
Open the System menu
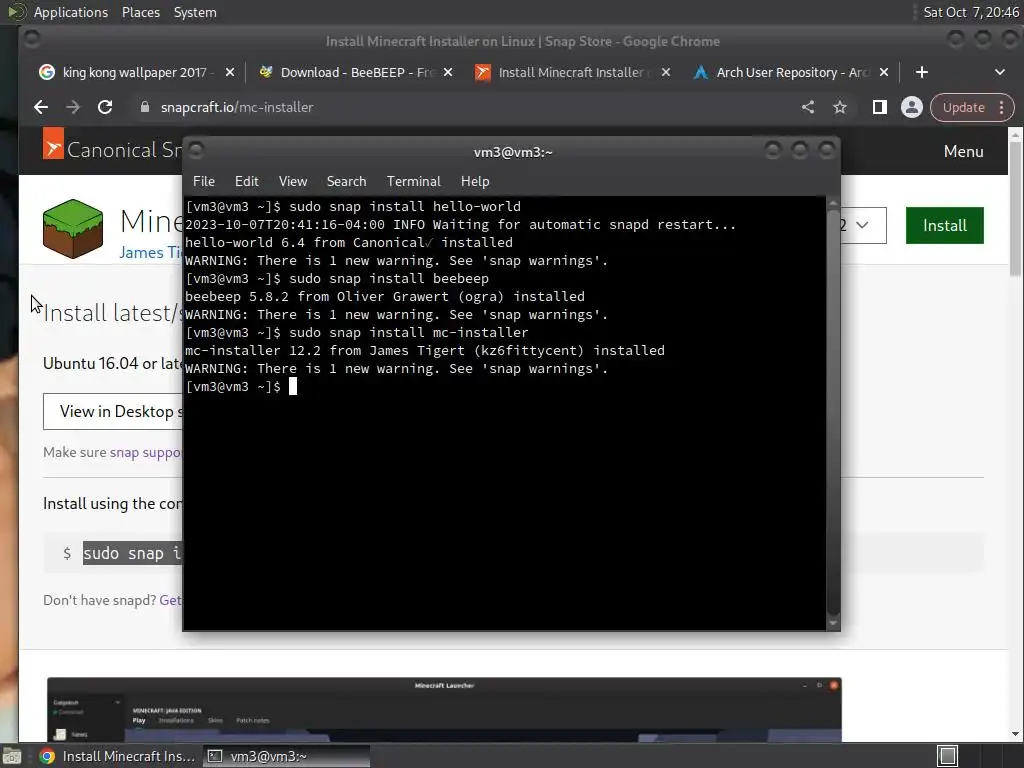(x=195, y=12)
